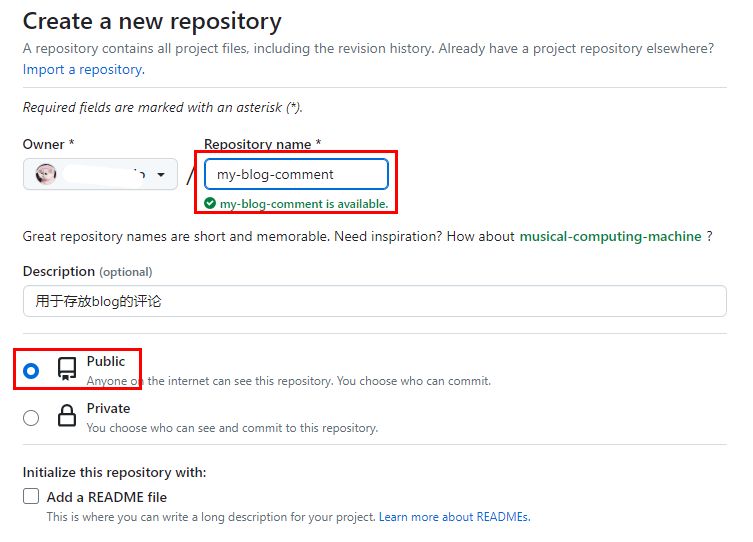Viewport: 753px width, 542px height.
Task: Click the "Description (optional)" field label
Action: pos(87,271)
